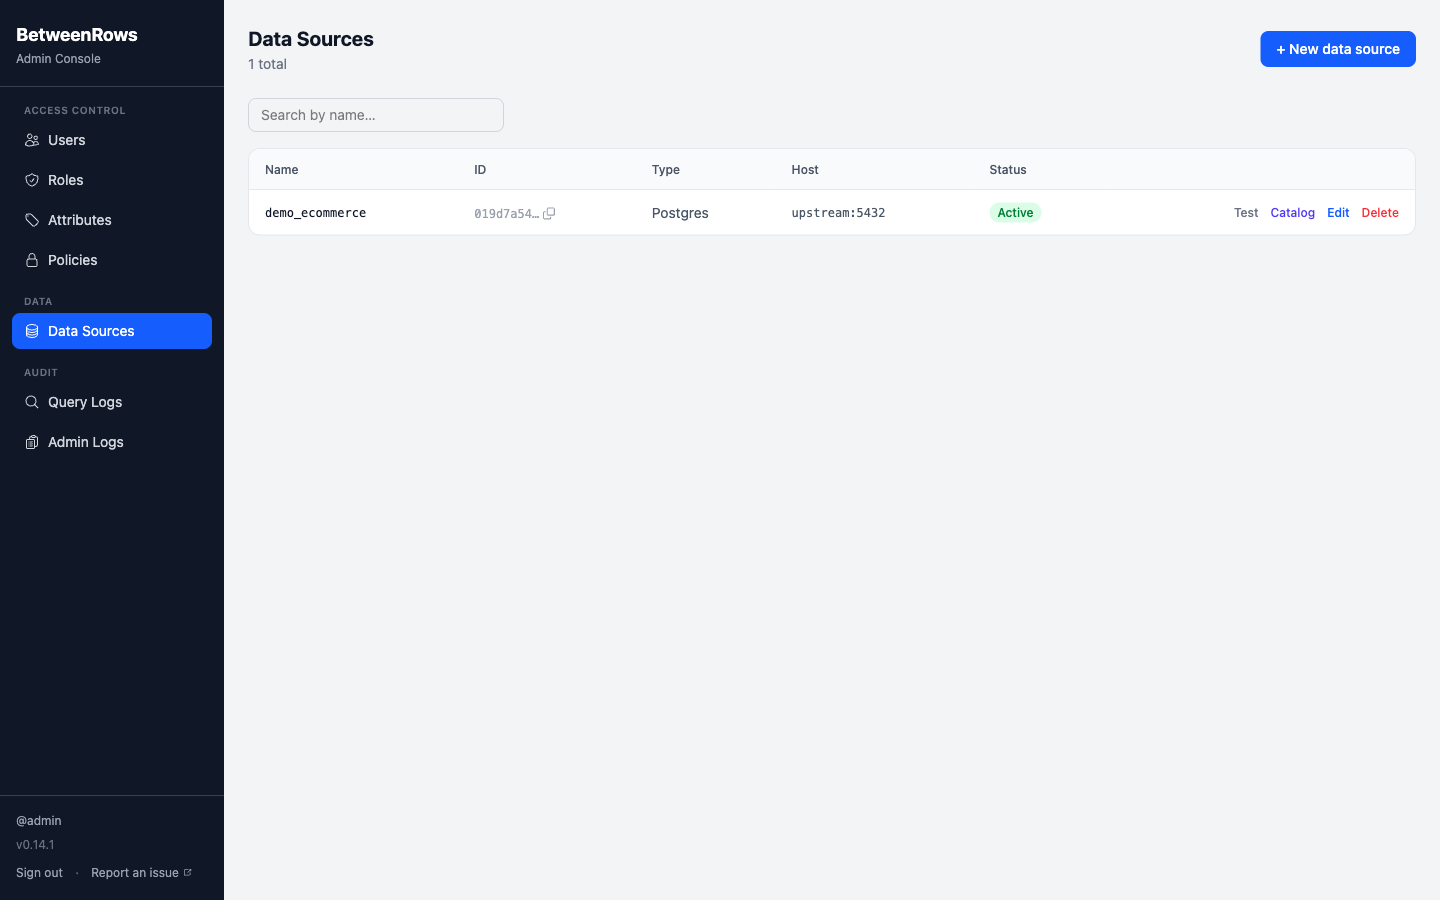Click the search by name field

(x=376, y=115)
